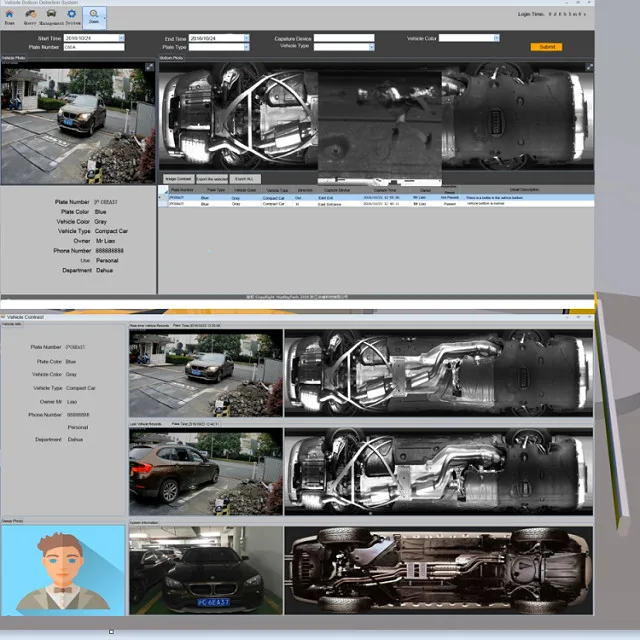Select the Zoom magnifier tool

point(94,17)
